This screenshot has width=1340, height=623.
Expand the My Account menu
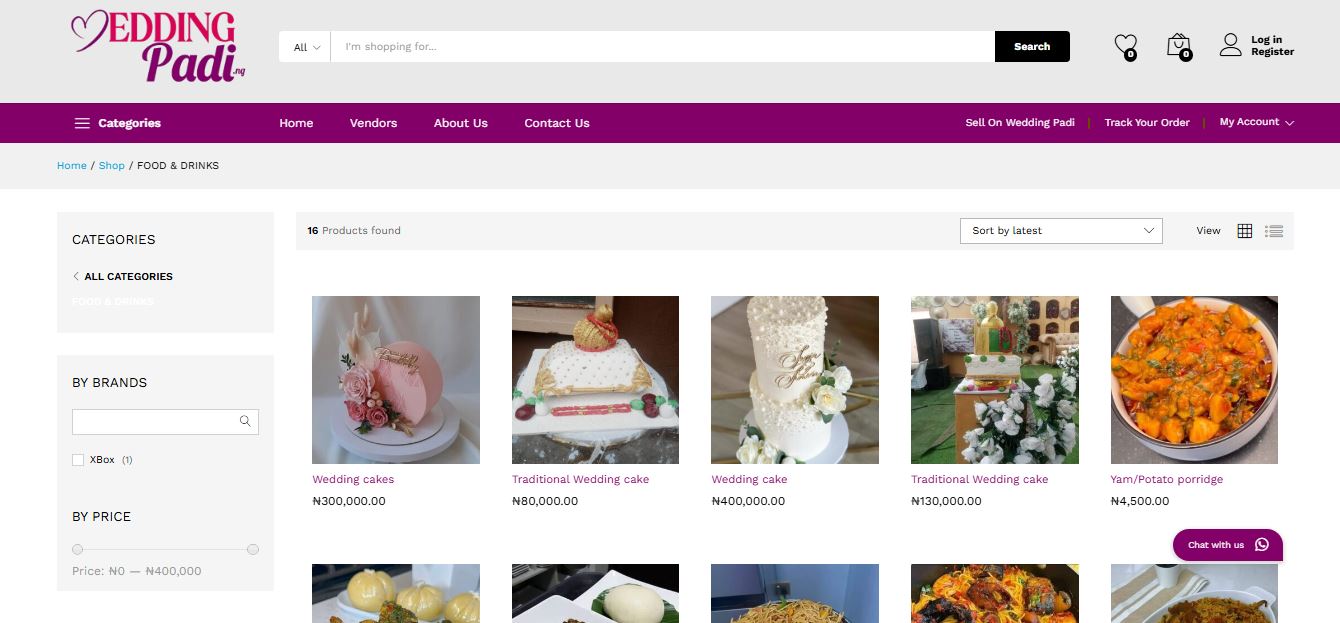tap(1256, 122)
